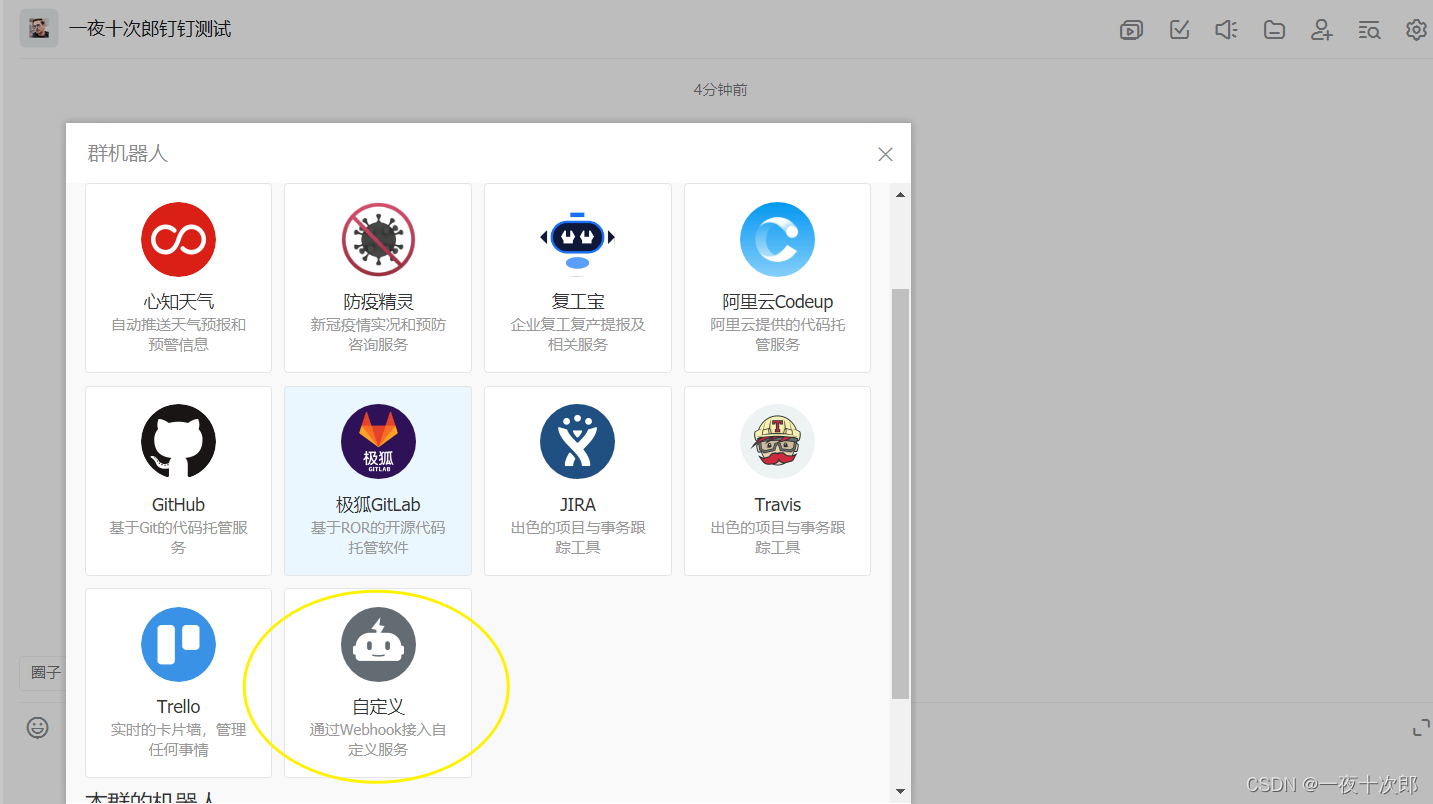Select the 心知天气 weather robot icon
The width and height of the screenshot is (1433, 804).
point(178,240)
